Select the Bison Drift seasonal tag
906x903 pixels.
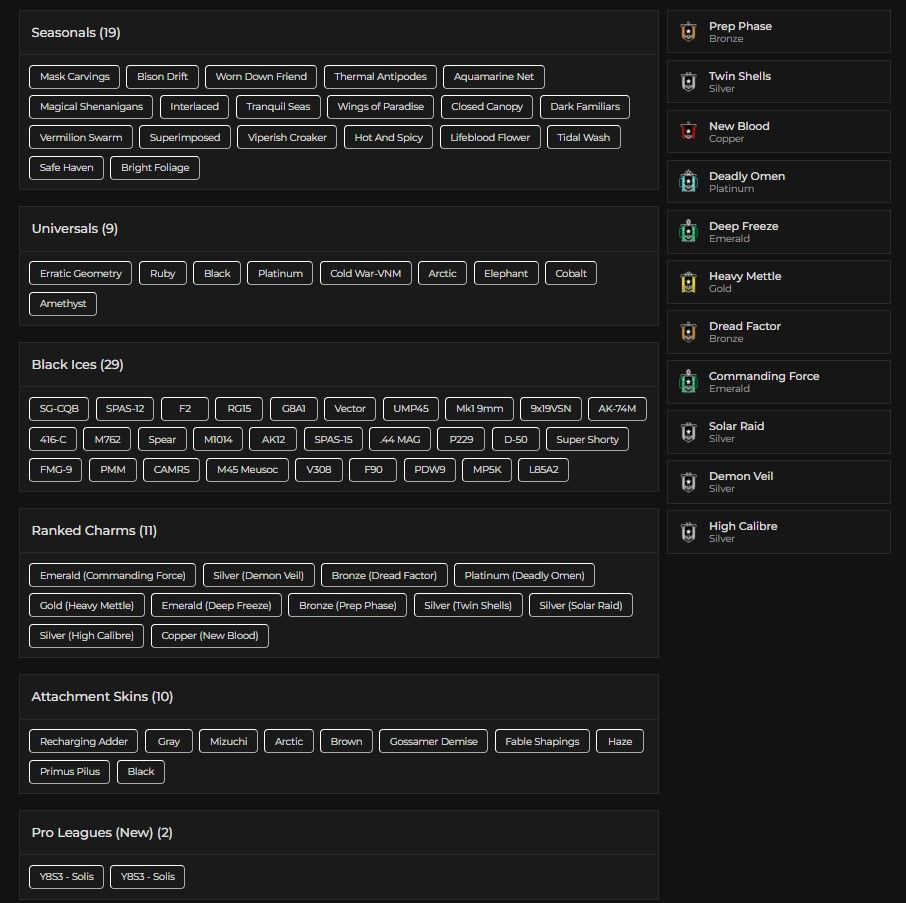click(x=162, y=76)
